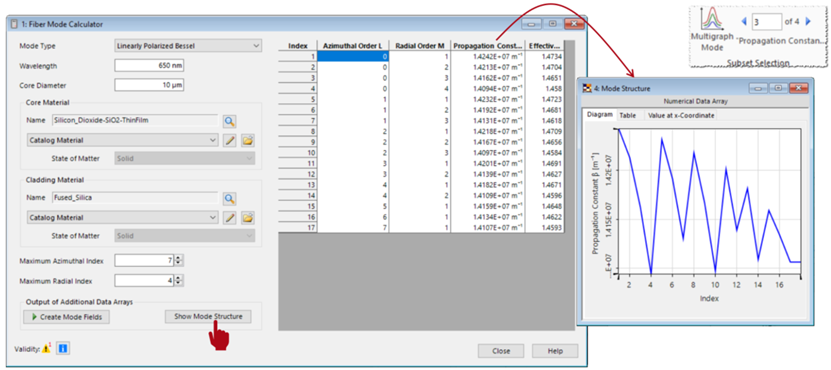Click the Mode Structure window title icon
Viewport: 831px width, 370px height.
click(x=587, y=89)
